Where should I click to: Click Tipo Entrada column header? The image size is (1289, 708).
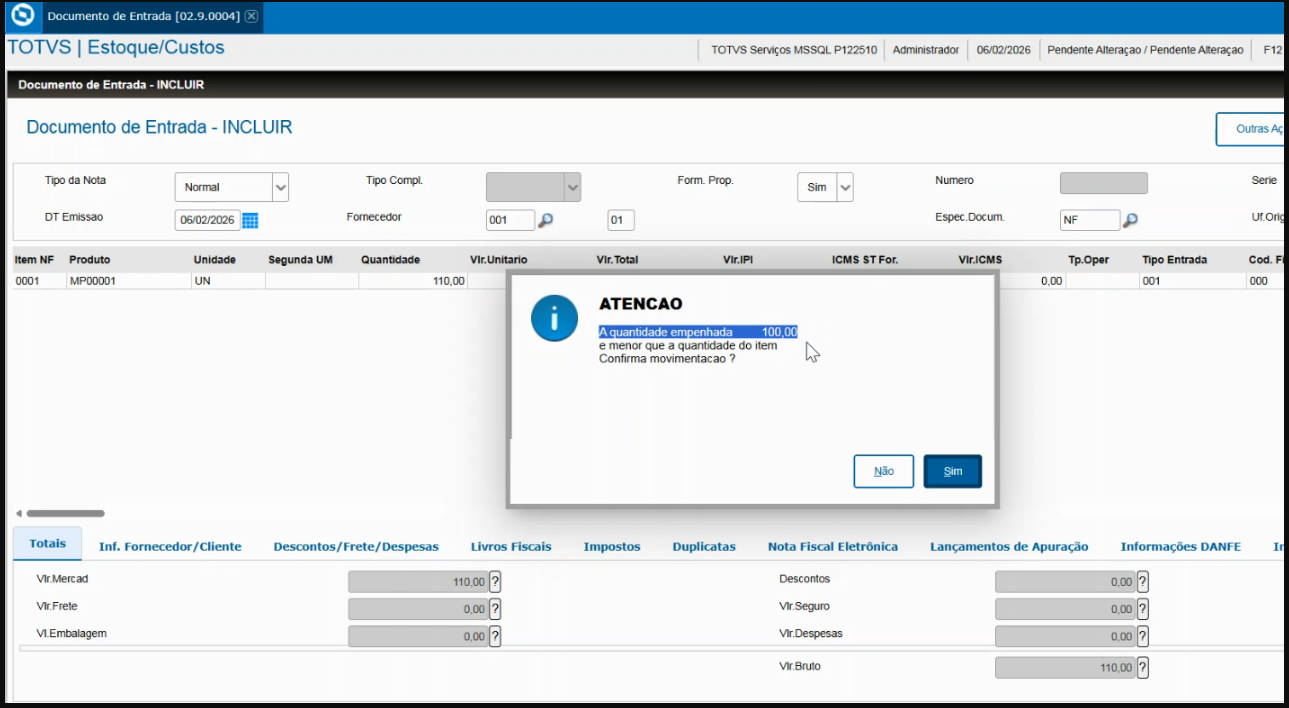coord(1174,260)
